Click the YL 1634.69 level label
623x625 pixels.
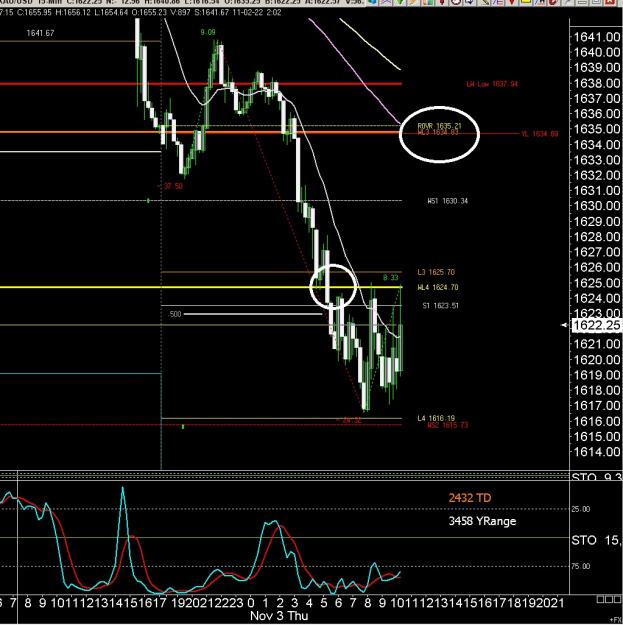click(540, 134)
